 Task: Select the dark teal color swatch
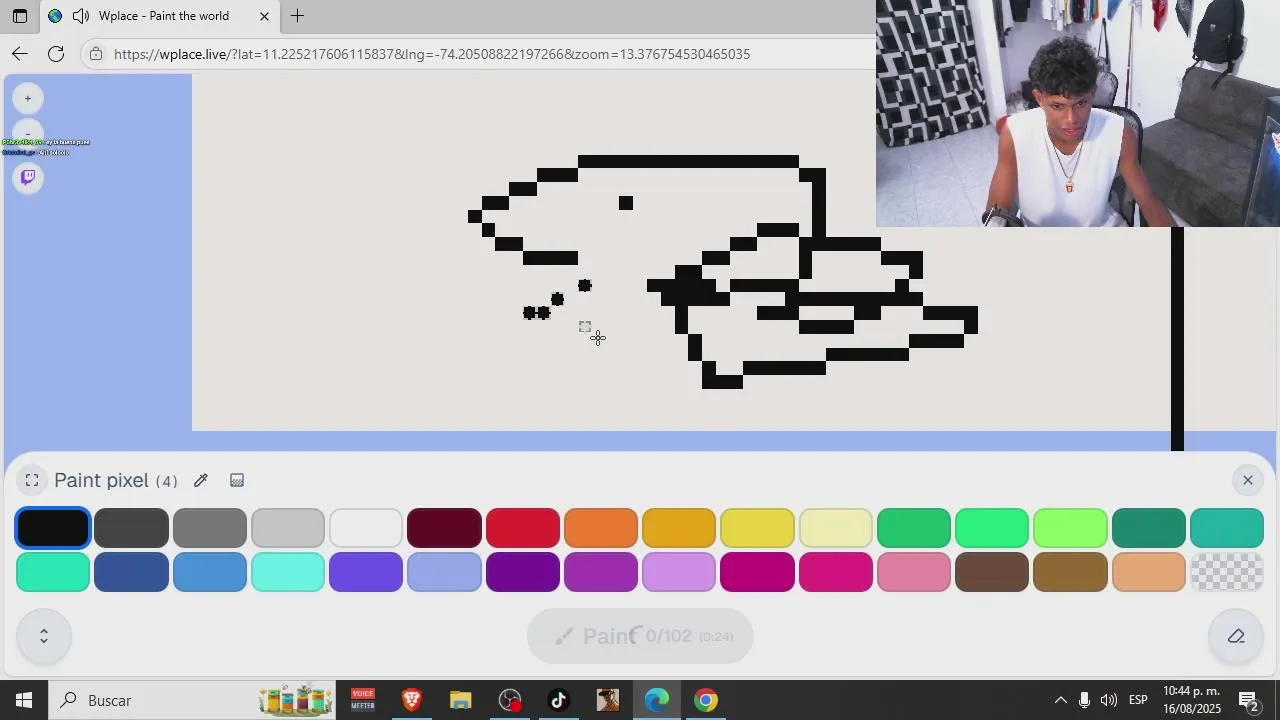click(x=1149, y=528)
